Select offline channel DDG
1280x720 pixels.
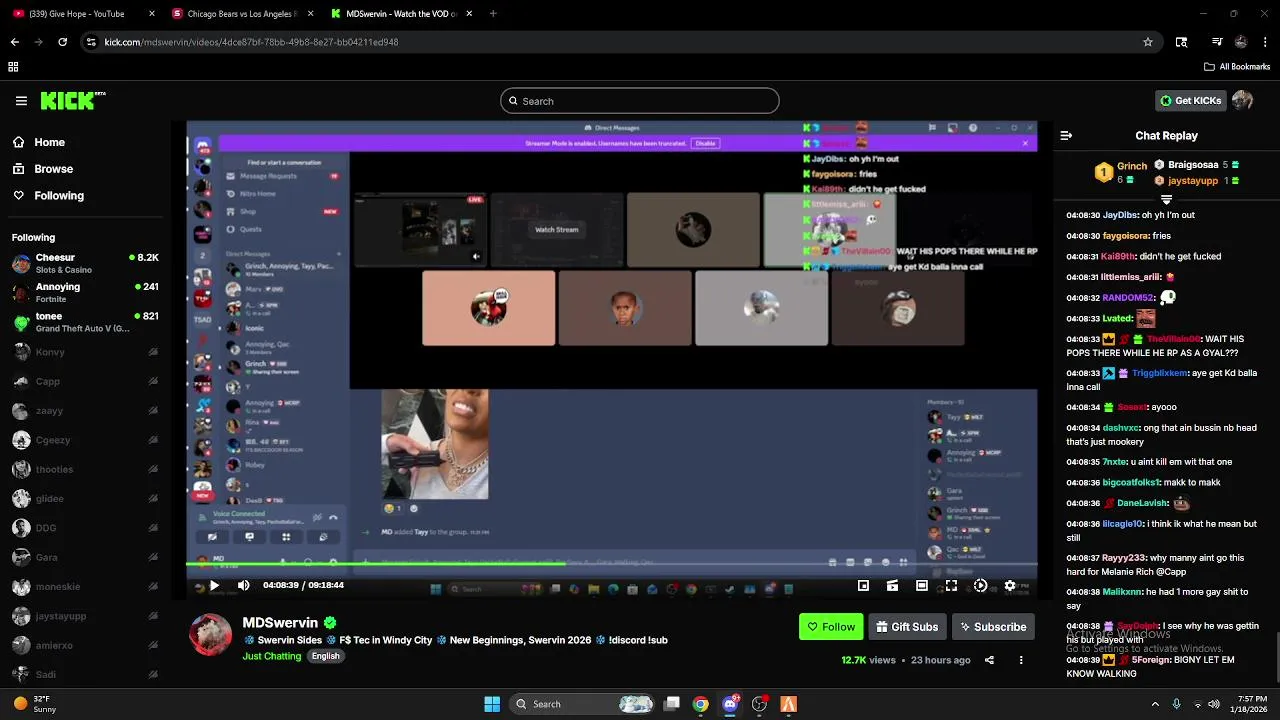tap(85, 528)
